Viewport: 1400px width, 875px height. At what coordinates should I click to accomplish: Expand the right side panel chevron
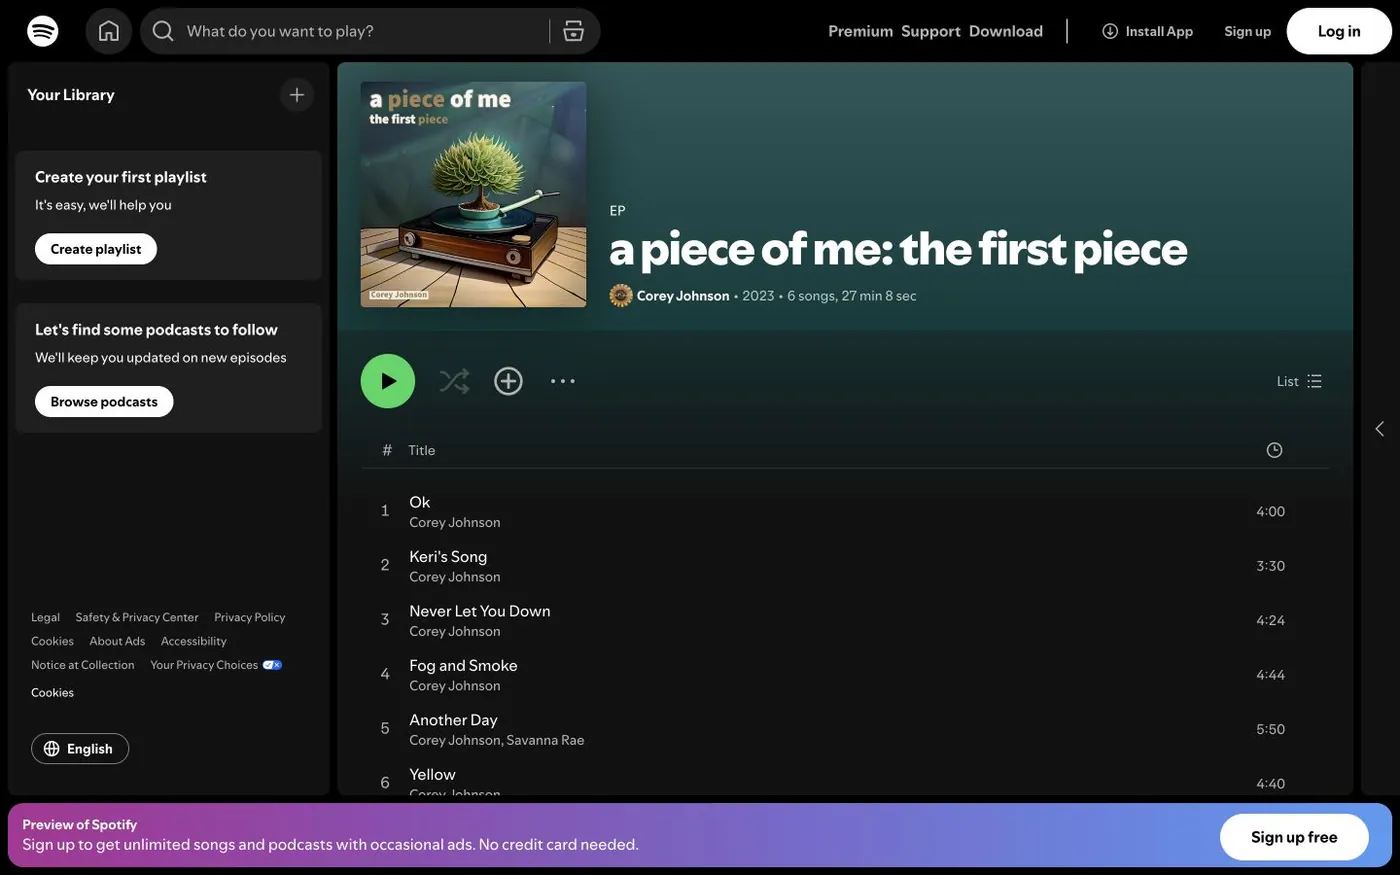[x=1380, y=429]
